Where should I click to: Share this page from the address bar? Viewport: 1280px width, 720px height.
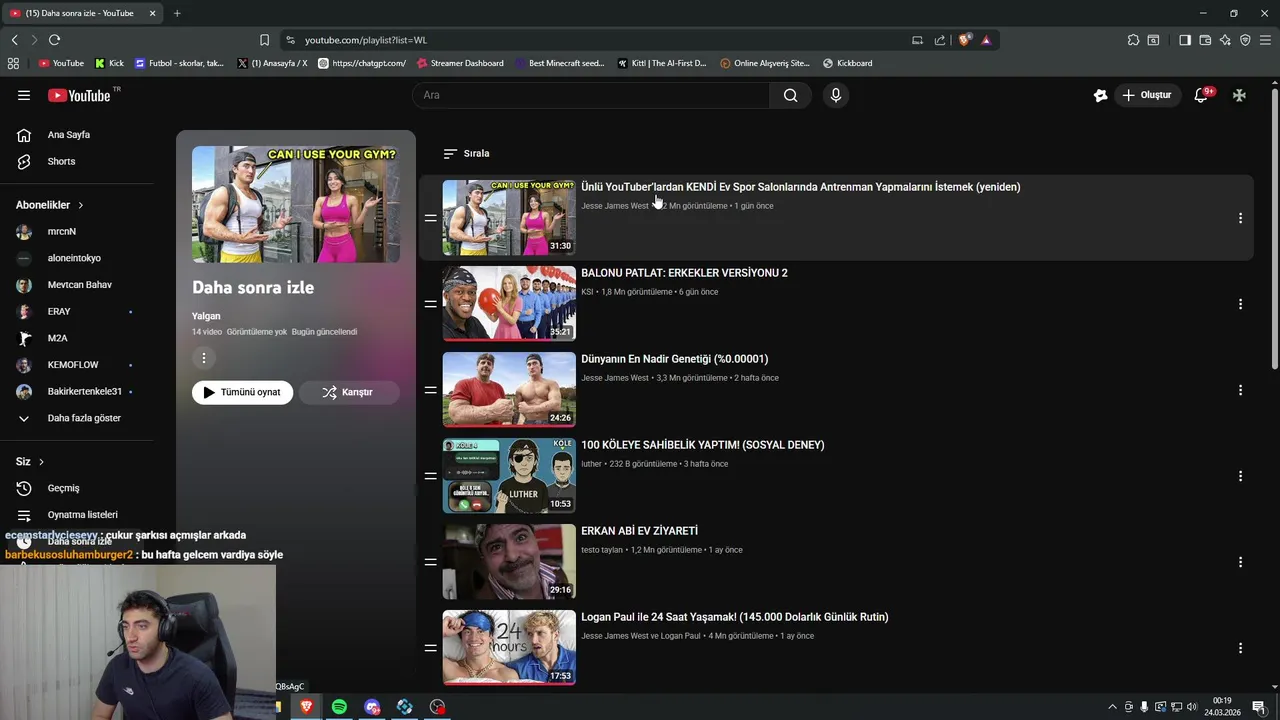click(940, 40)
